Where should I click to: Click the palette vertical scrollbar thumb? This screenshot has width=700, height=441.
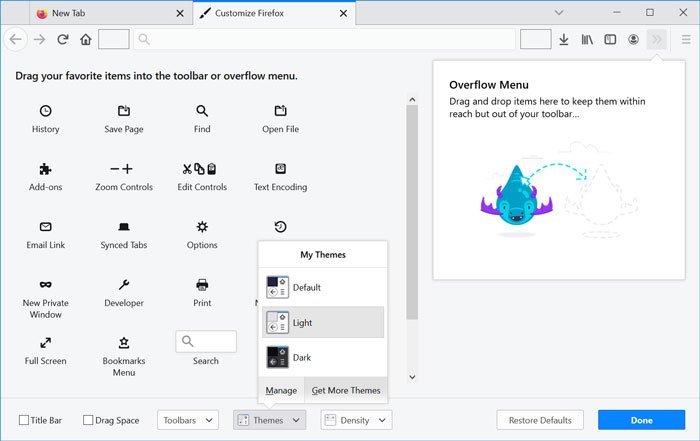click(412, 212)
